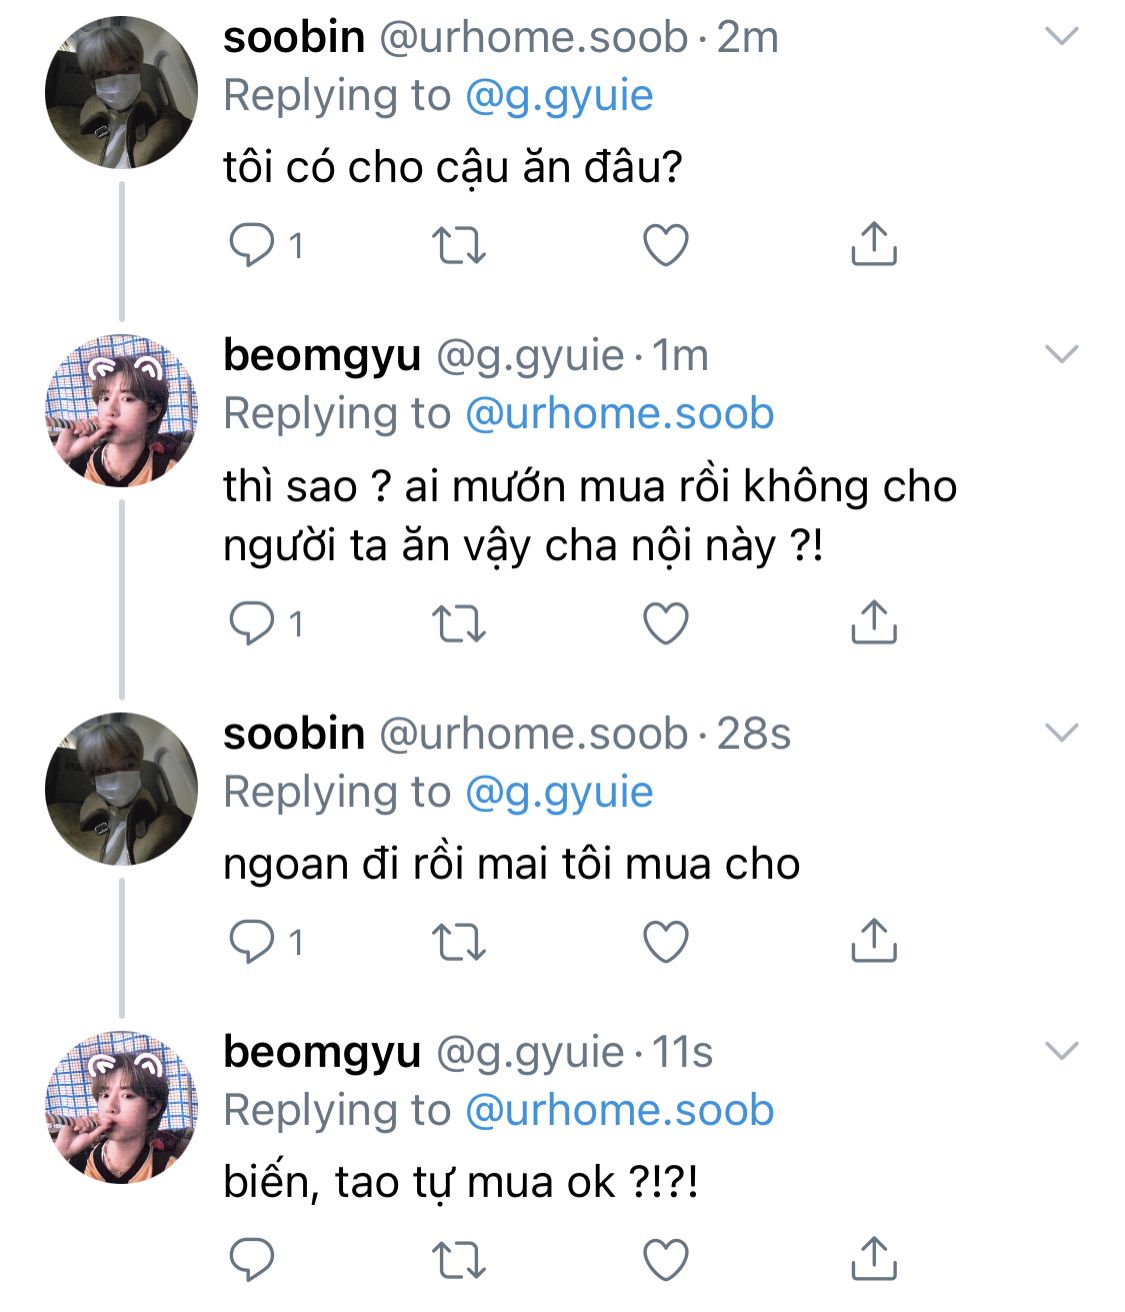Screen dimensions: 1125x1312
Task: Reply to soobin's "tôi có cho cậu ăn đâu?" tweet
Action: (x=250, y=245)
